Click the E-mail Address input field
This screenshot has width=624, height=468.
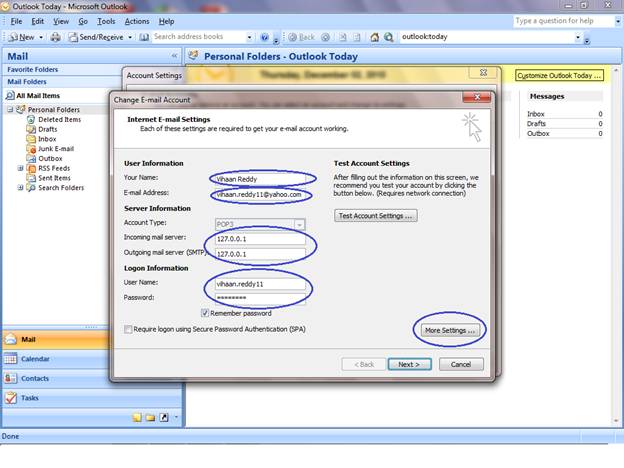pos(261,195)
